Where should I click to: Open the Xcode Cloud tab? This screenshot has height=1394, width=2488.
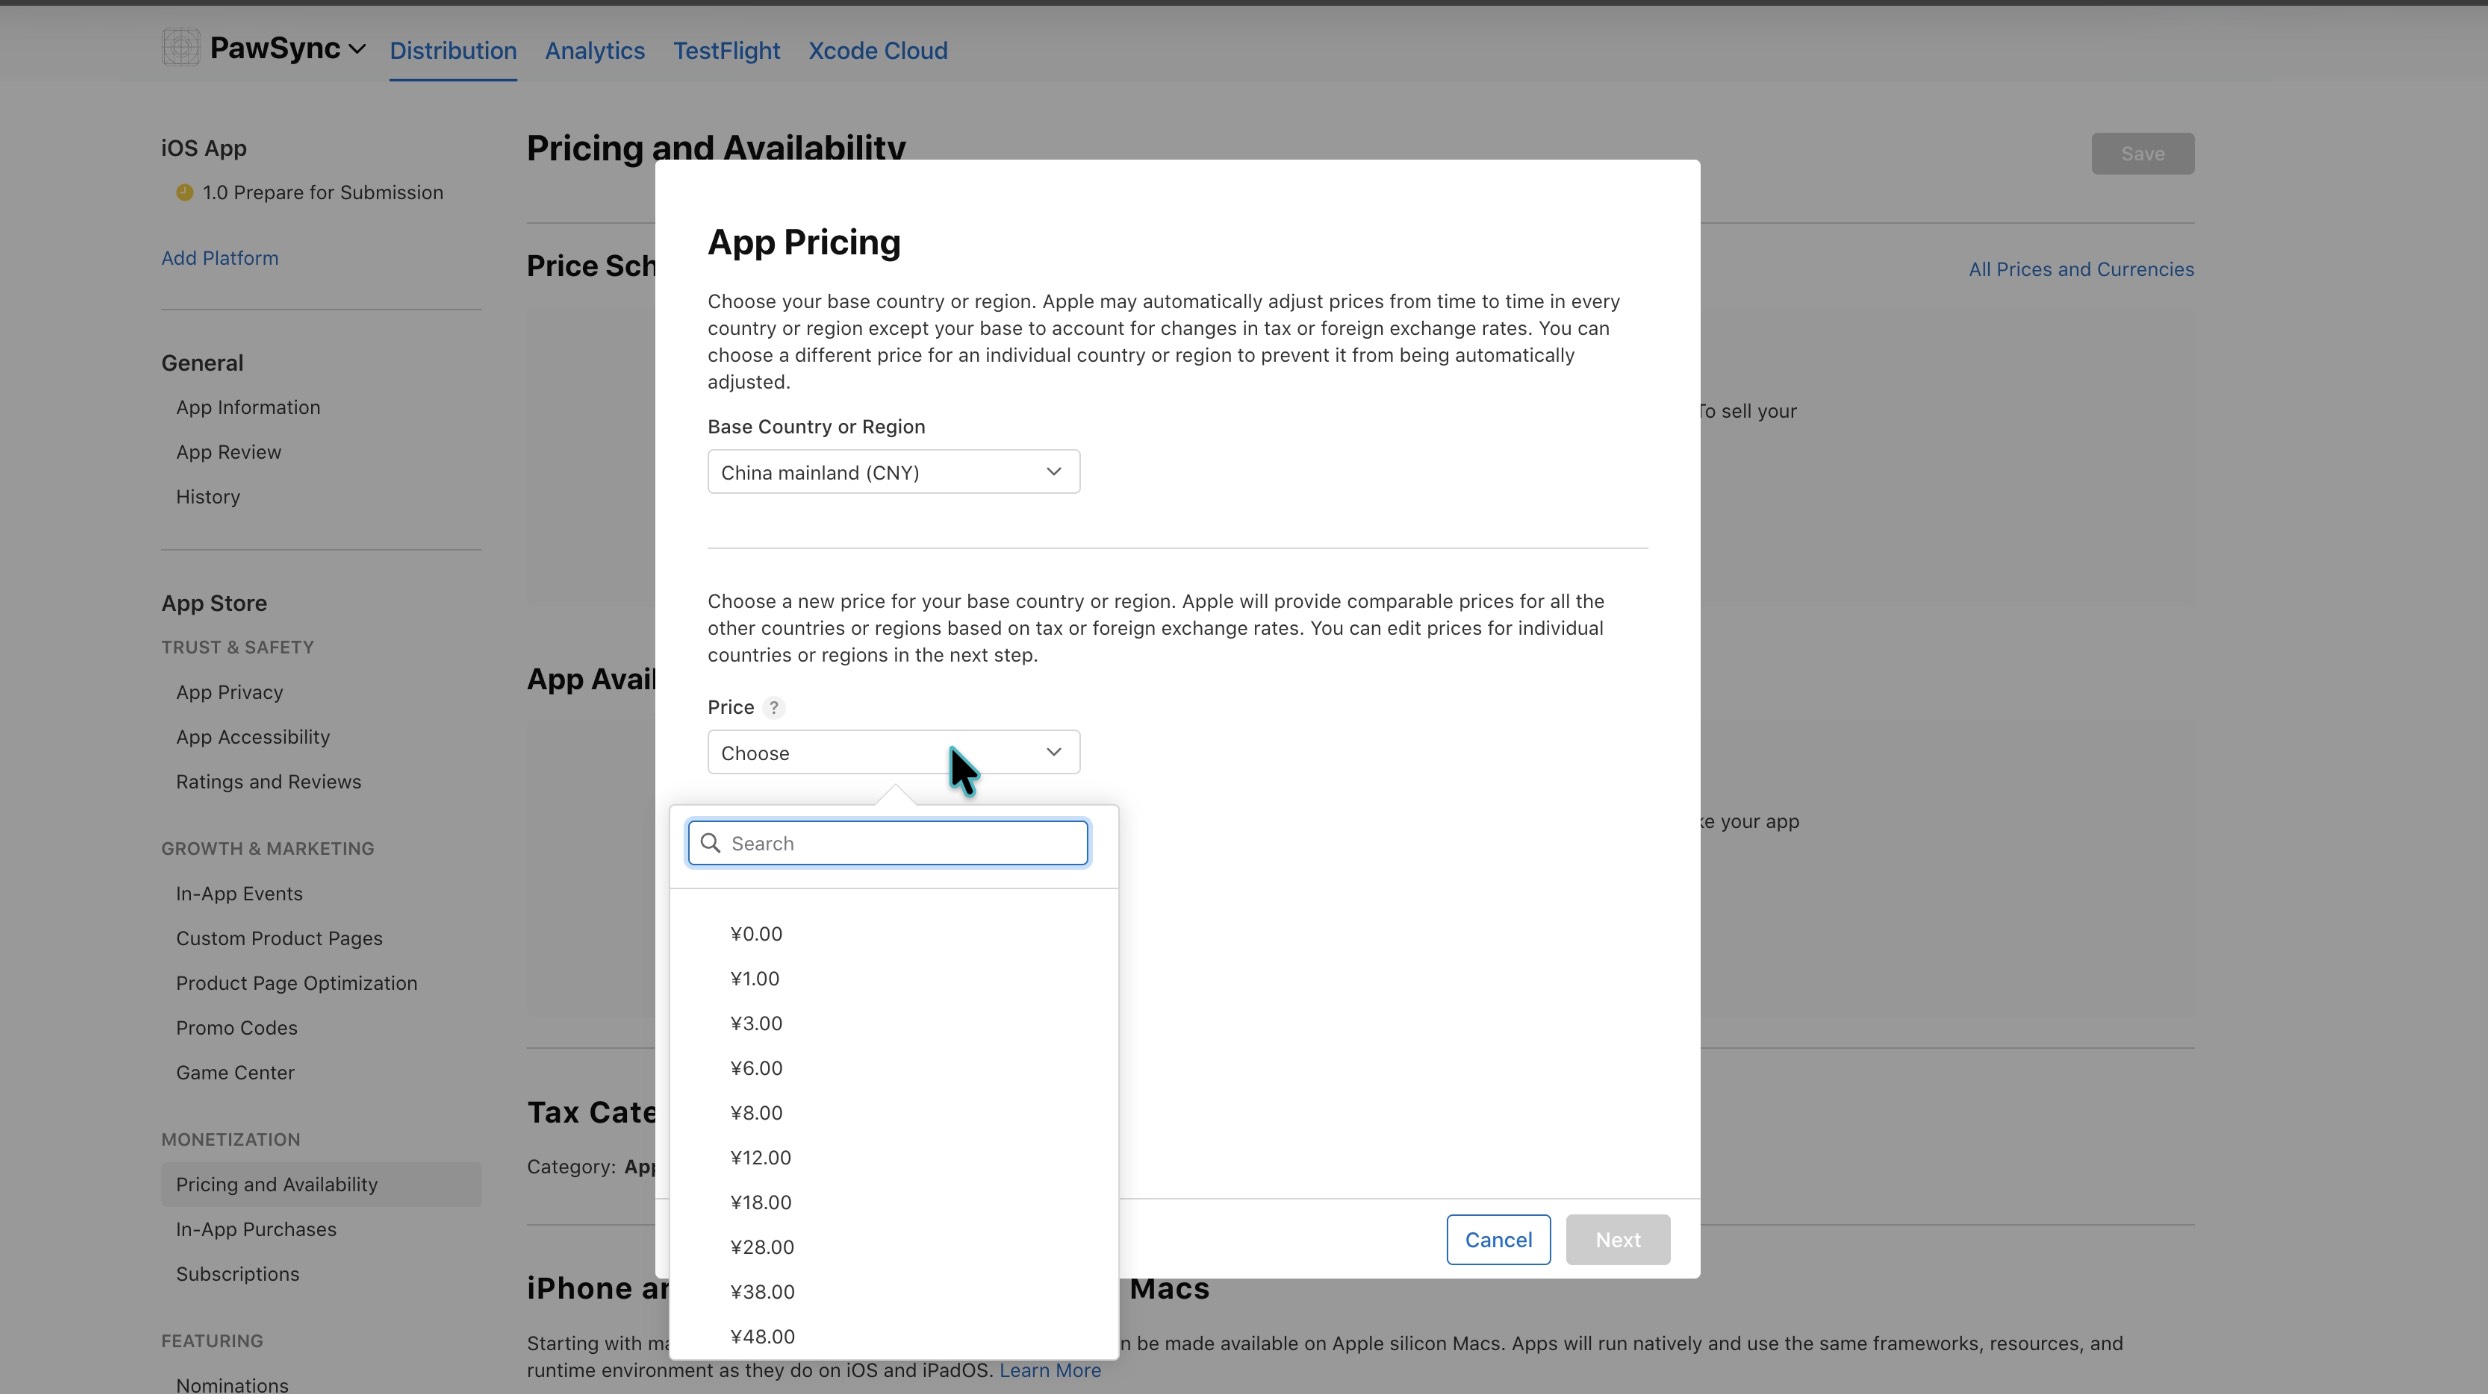(878, 50)
